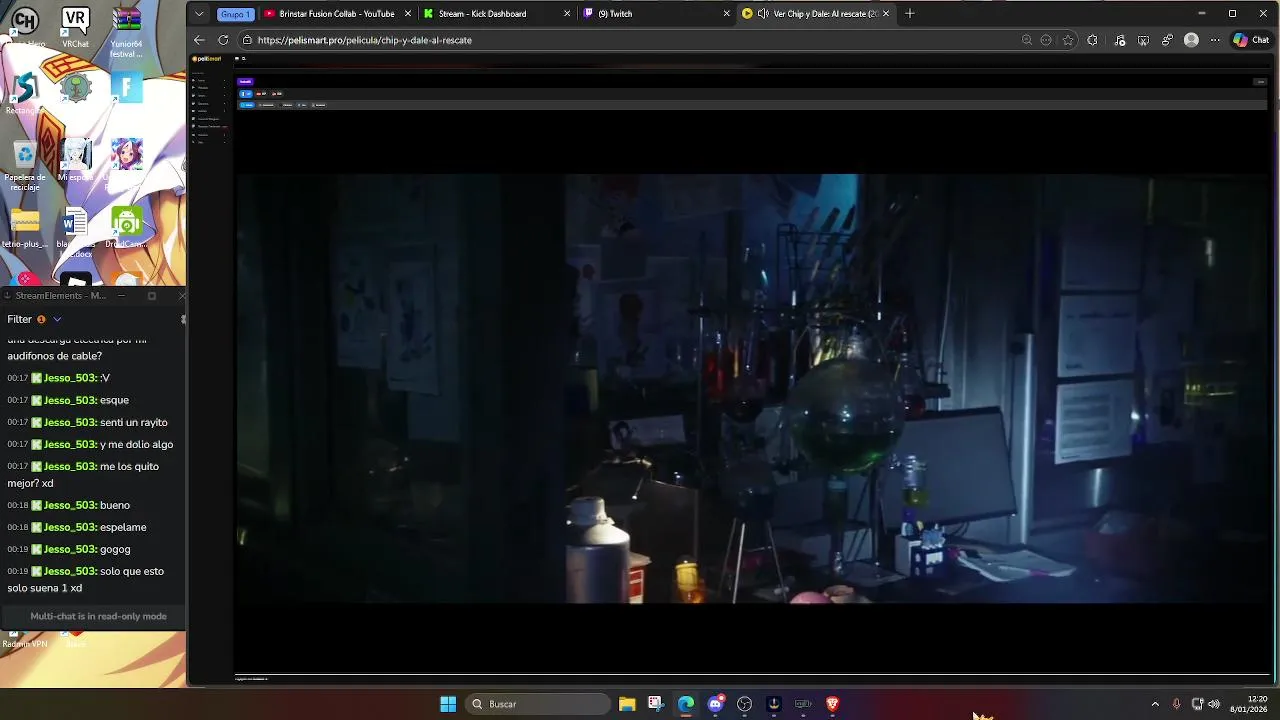Open the browser profile avatar
1280x720 pixels.
tap(1191, 40)
